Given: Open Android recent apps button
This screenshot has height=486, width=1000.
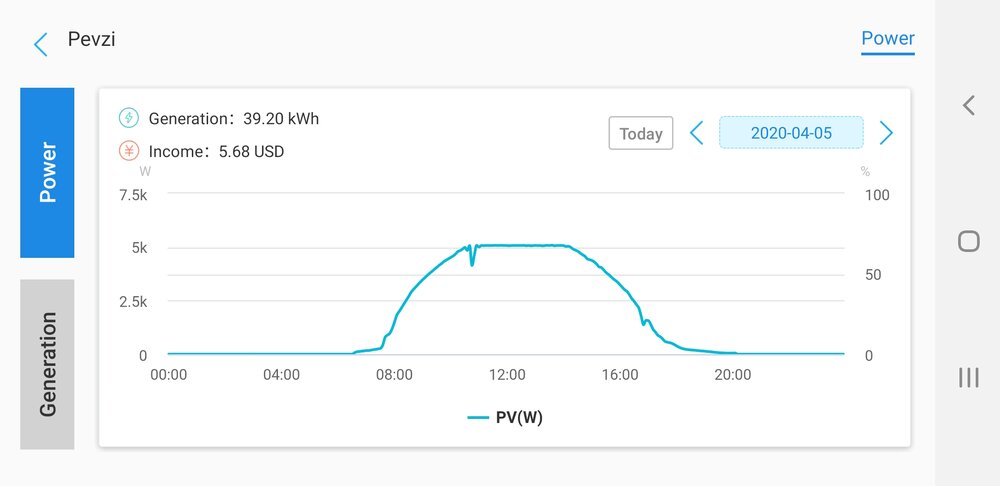Looking at the screenshot, I should click(x=968, y=377).
